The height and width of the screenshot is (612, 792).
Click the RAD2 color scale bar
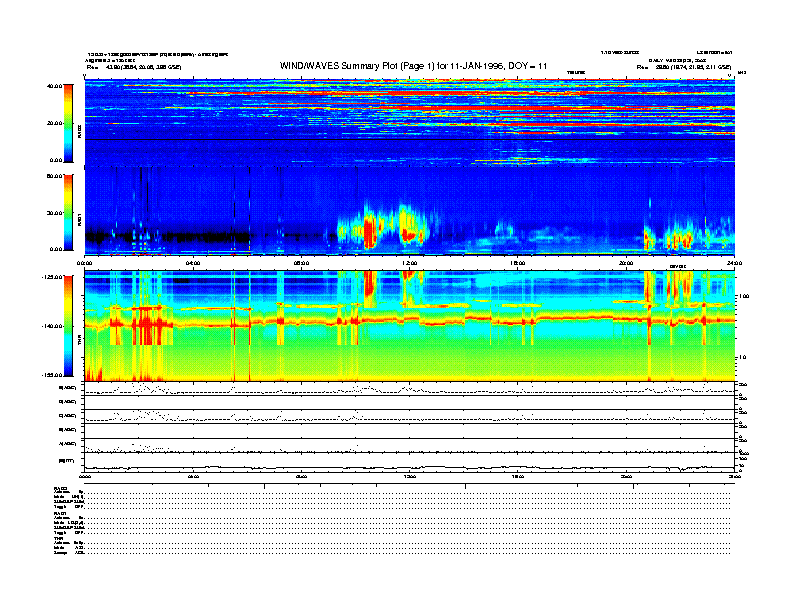click(68, 123)
